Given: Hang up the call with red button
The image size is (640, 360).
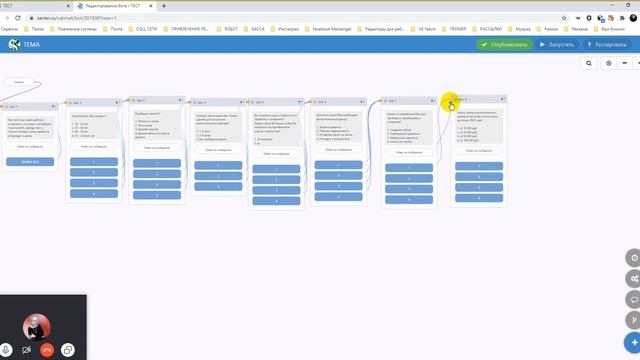Looking at the screenshot, I should point(47,350).
